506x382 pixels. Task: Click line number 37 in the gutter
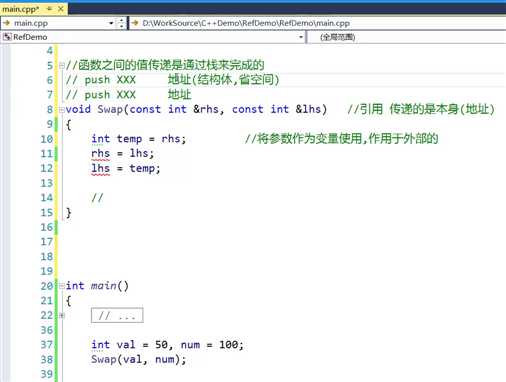47,345
